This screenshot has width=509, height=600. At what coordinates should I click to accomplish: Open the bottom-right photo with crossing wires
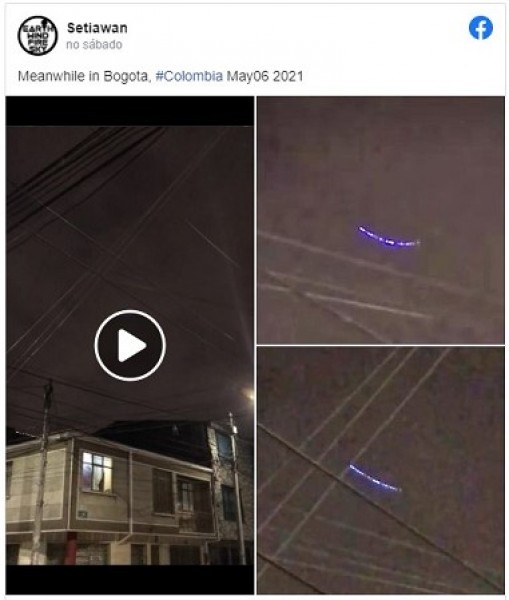coord(381,470)
